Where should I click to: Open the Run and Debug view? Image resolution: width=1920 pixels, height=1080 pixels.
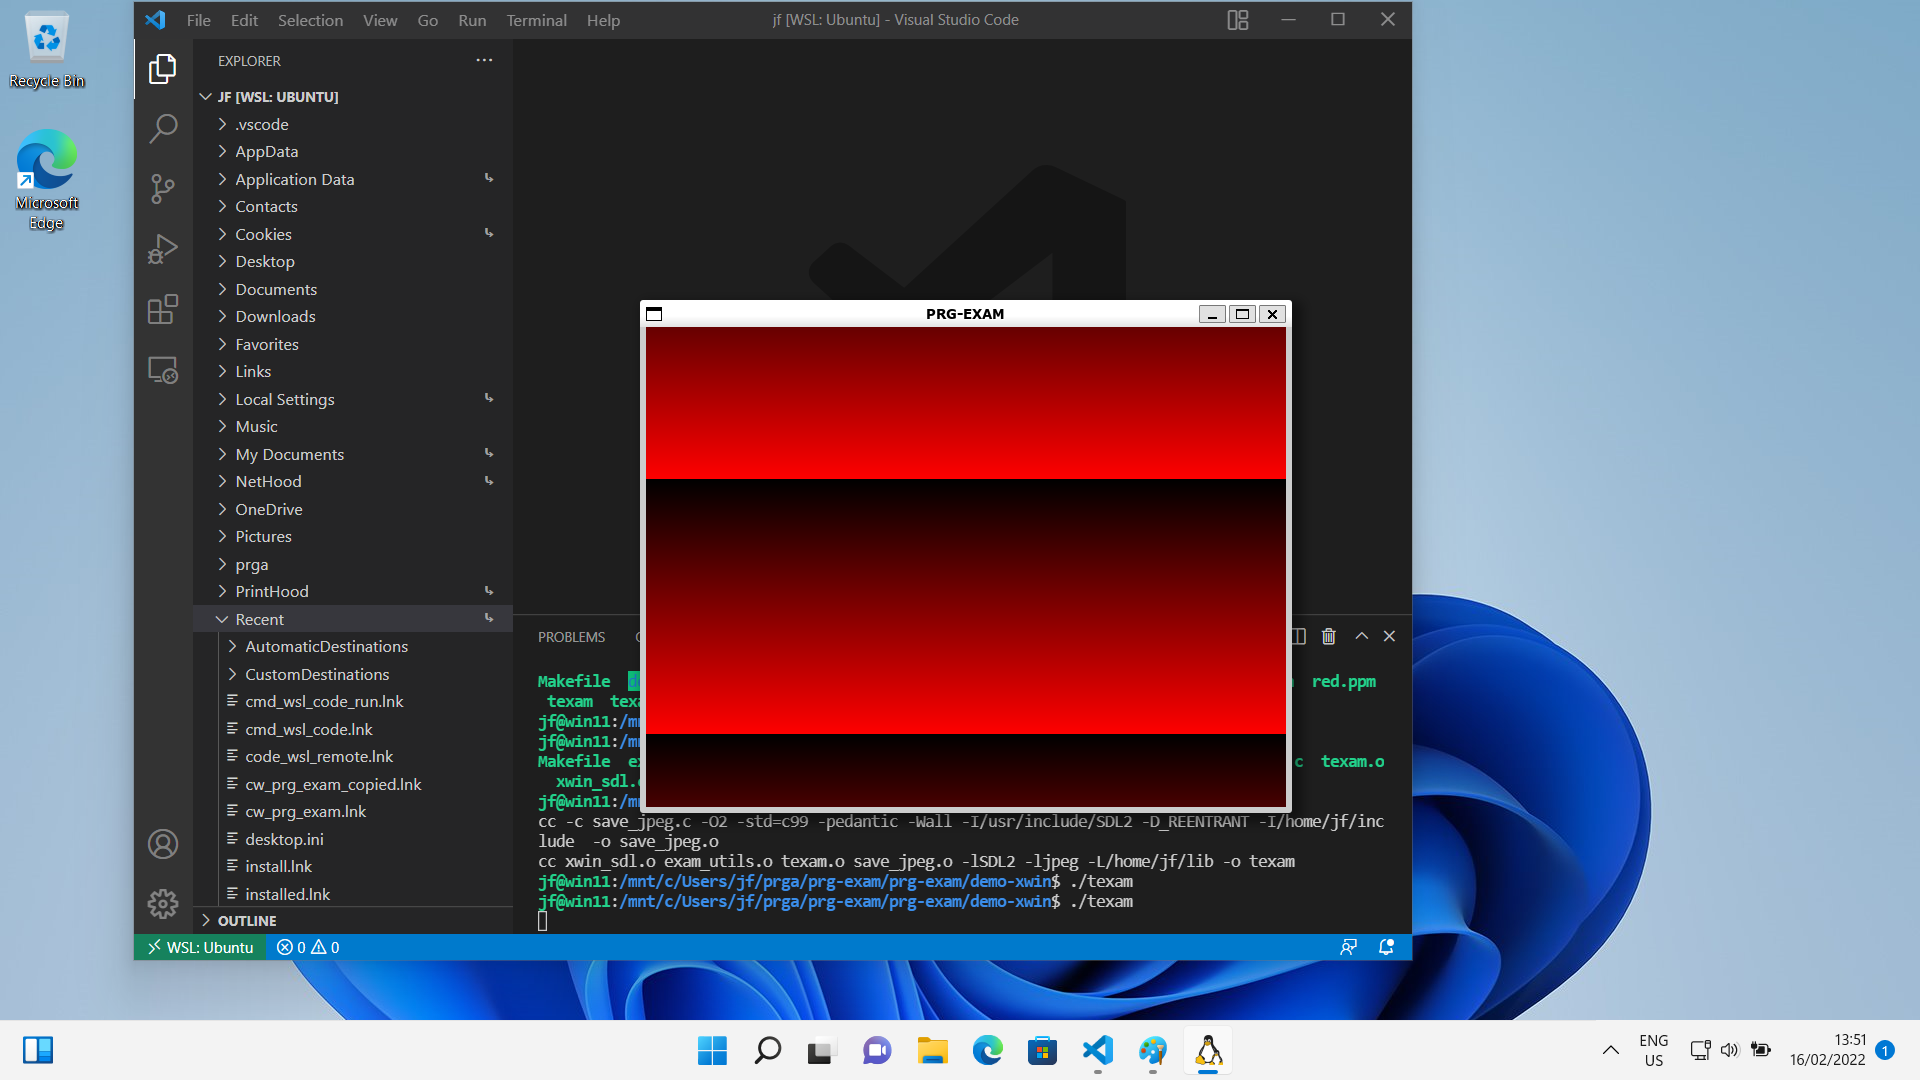[163, 249]
